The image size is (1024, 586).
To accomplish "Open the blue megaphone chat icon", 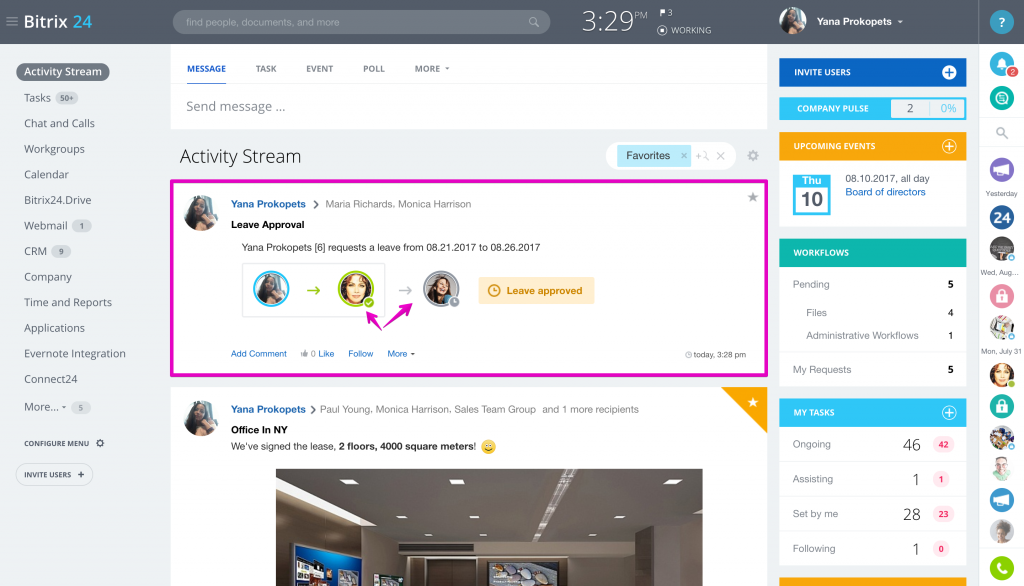I will [x=1001, y=500].
